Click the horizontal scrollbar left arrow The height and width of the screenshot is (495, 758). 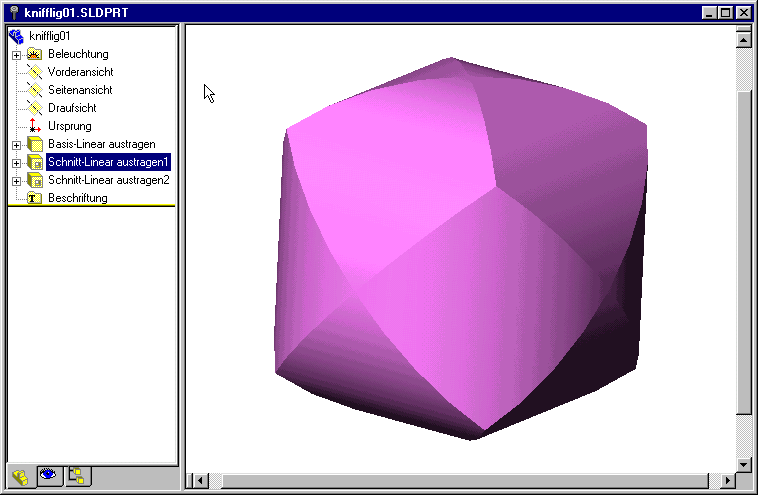(200, 481)
